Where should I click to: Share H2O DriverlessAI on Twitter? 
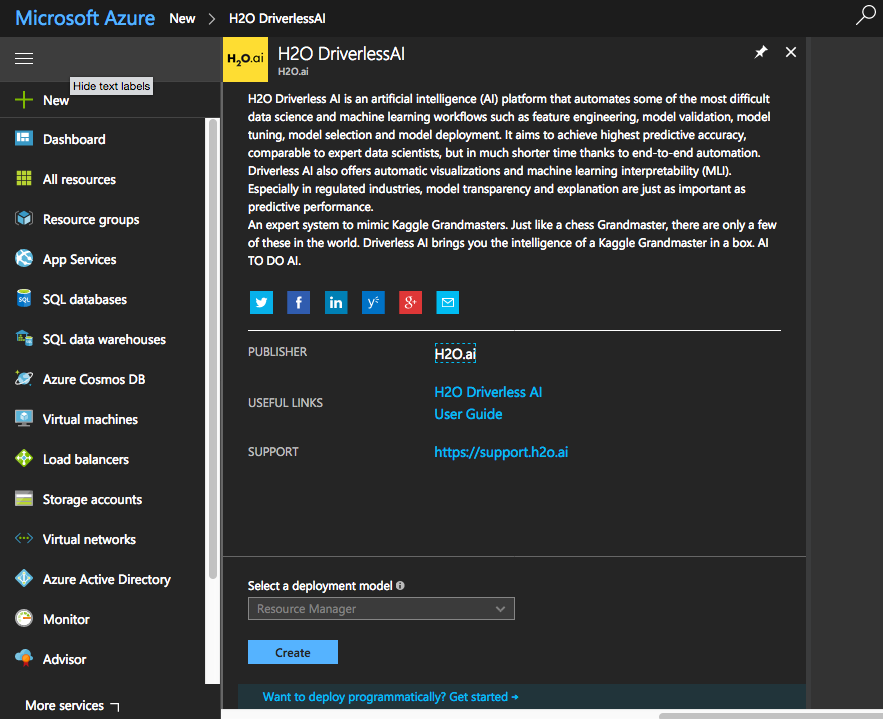pyautogui.click(x=261, y=302)
